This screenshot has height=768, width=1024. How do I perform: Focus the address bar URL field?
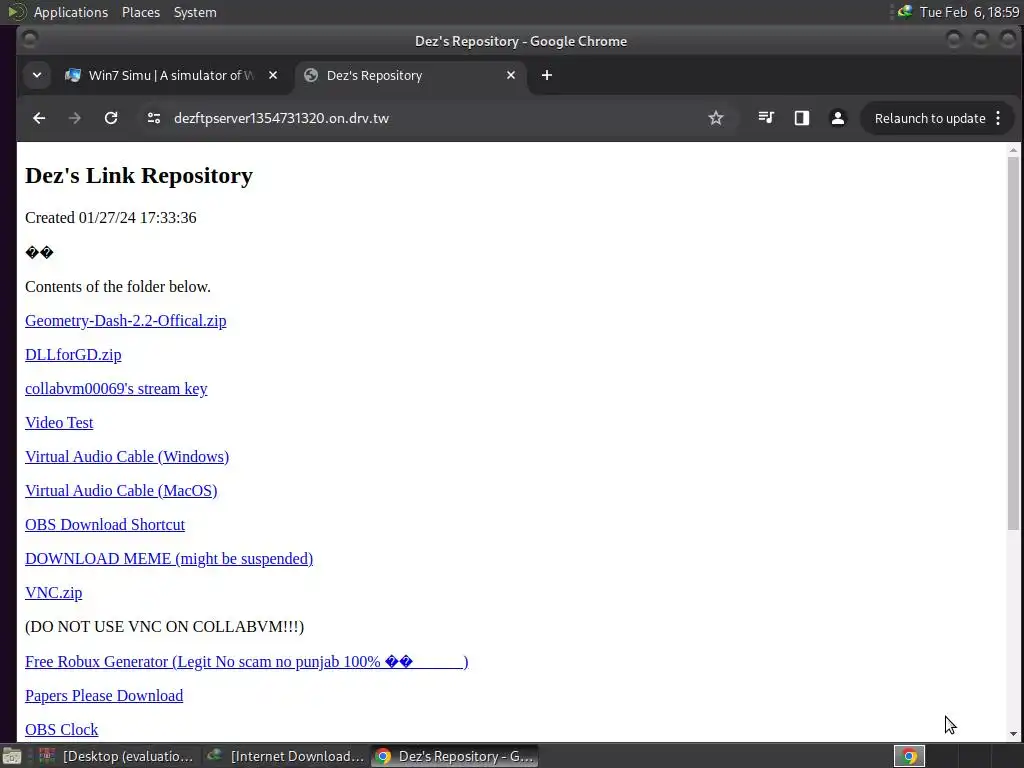tap(431, 118)
